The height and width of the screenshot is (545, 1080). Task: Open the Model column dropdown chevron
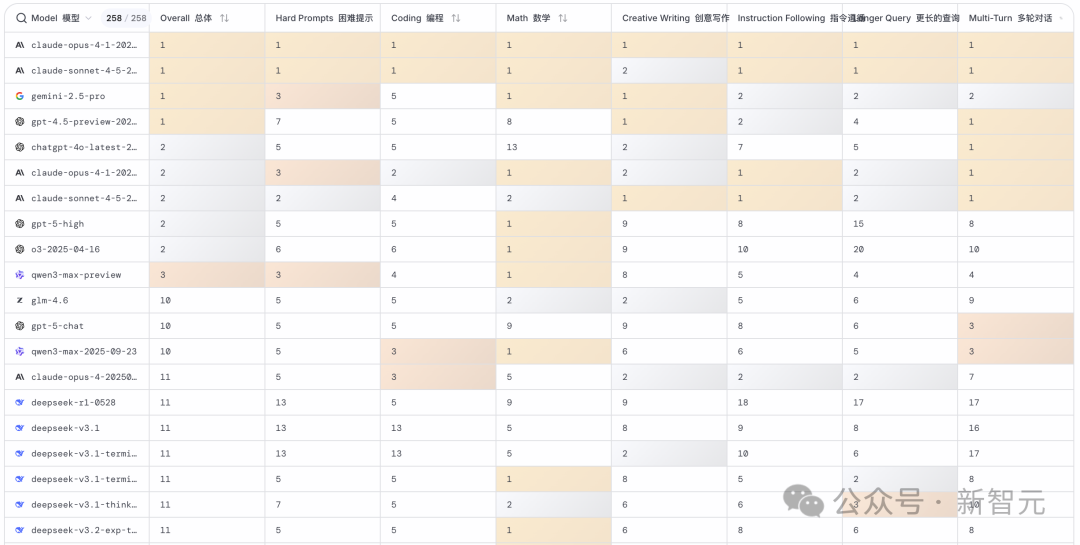click(x=88, y=19)
